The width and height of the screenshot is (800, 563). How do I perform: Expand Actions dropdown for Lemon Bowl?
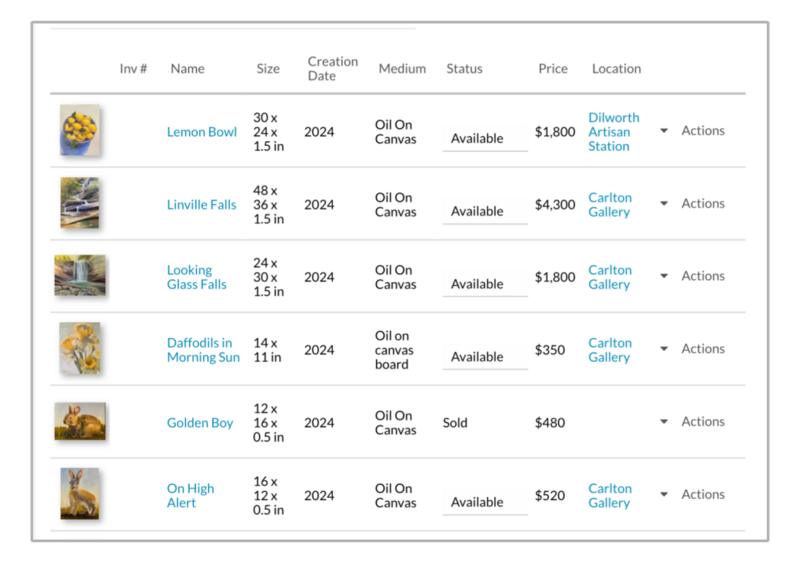pos(692,131)
